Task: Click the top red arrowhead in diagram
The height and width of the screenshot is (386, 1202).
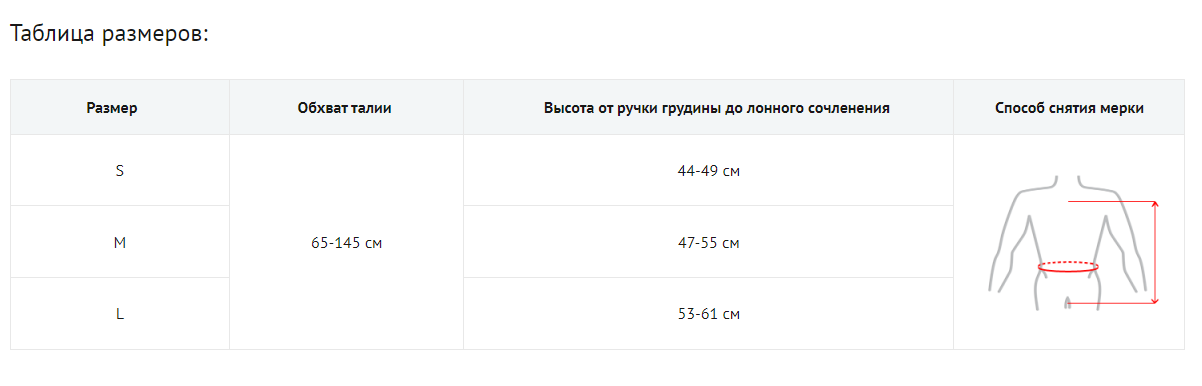Action: coord(1155,205)
